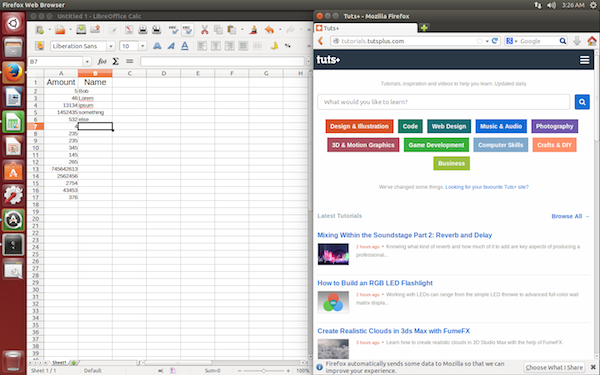Follow the Browse All link
The height and width of the screenshot is (375, 600).
570,216
